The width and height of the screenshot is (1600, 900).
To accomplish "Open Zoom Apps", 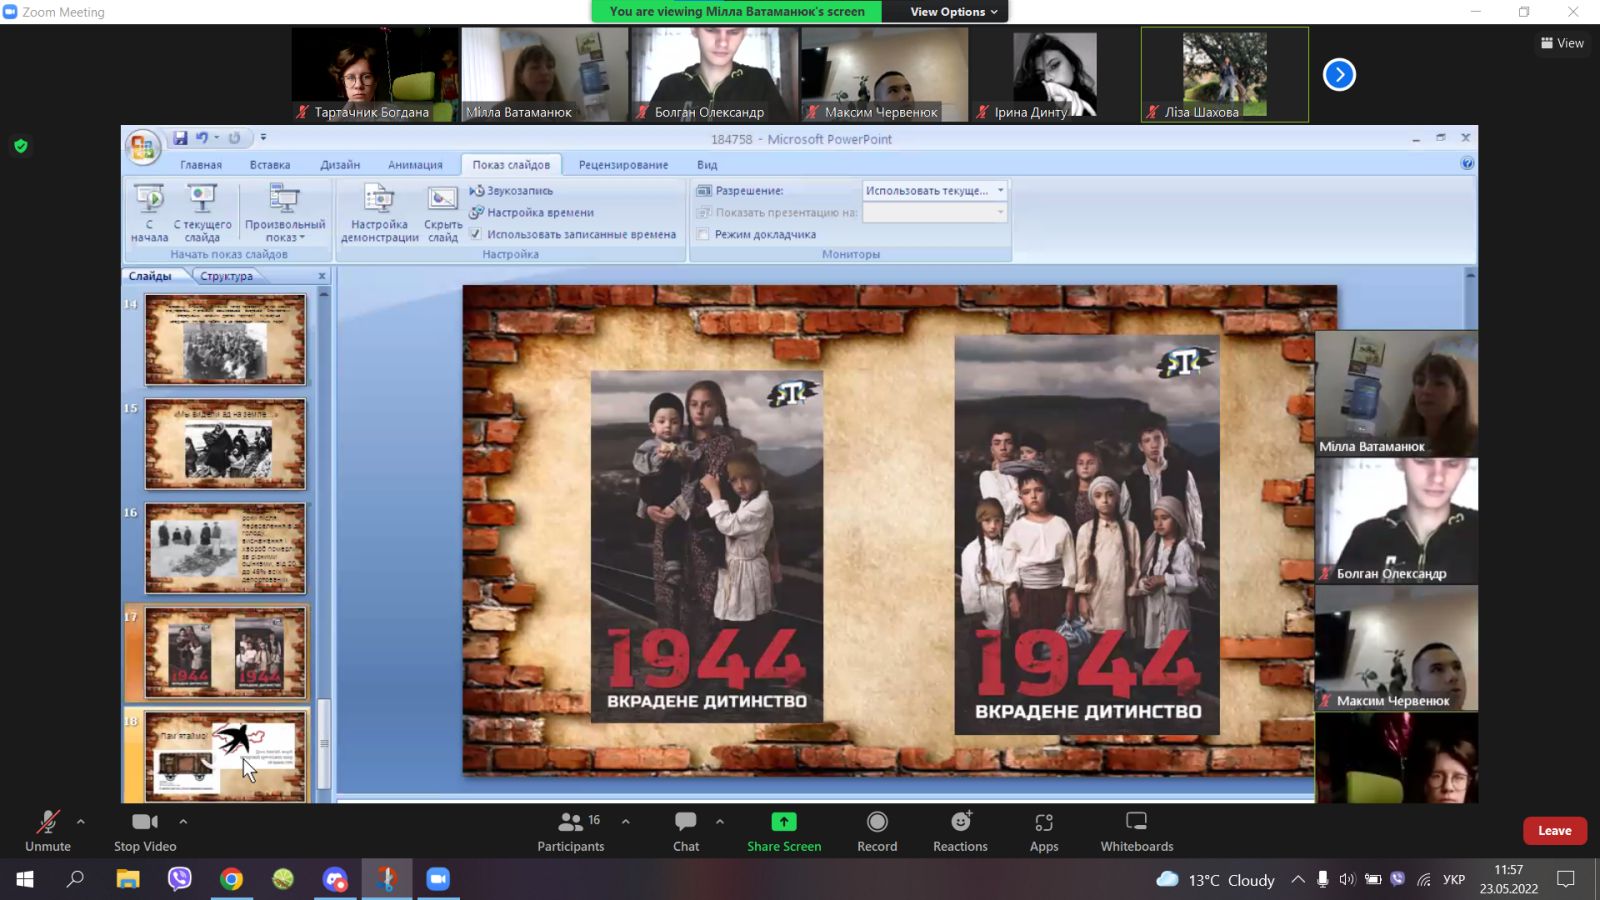I will (1044, 831).
